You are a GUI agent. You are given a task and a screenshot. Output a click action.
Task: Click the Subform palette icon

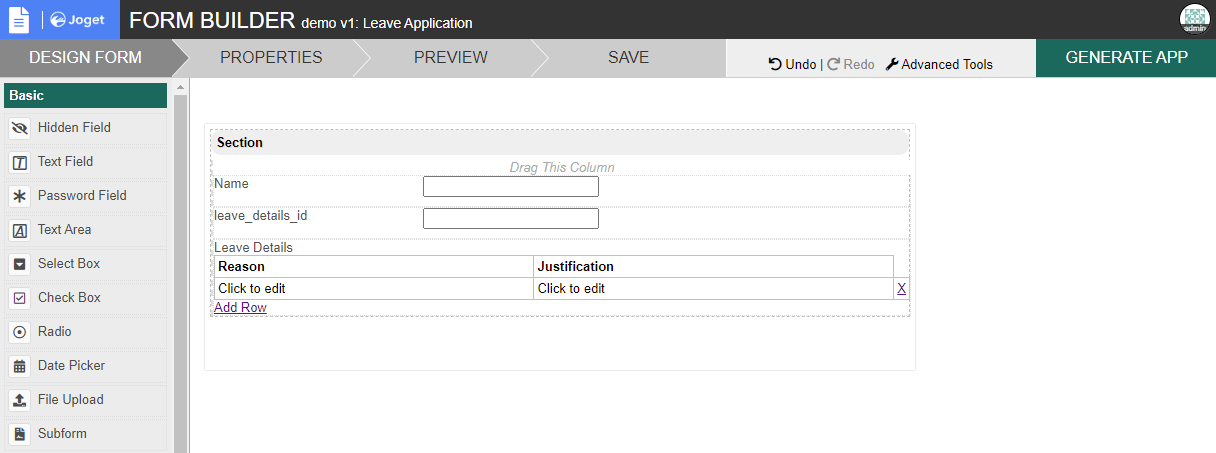point(19,434)
